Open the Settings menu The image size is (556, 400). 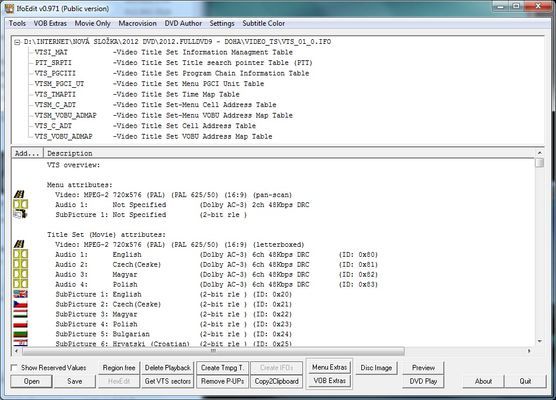pos(222,23)
